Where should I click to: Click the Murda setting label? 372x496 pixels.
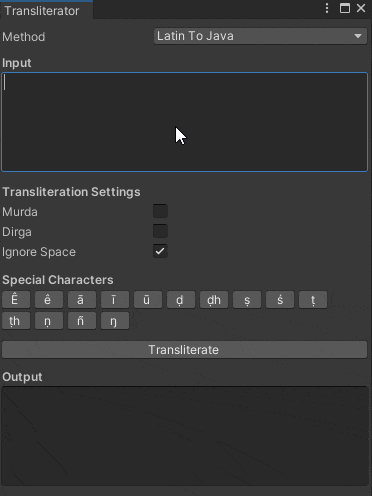pyautogui.click(x=20, y=212)
